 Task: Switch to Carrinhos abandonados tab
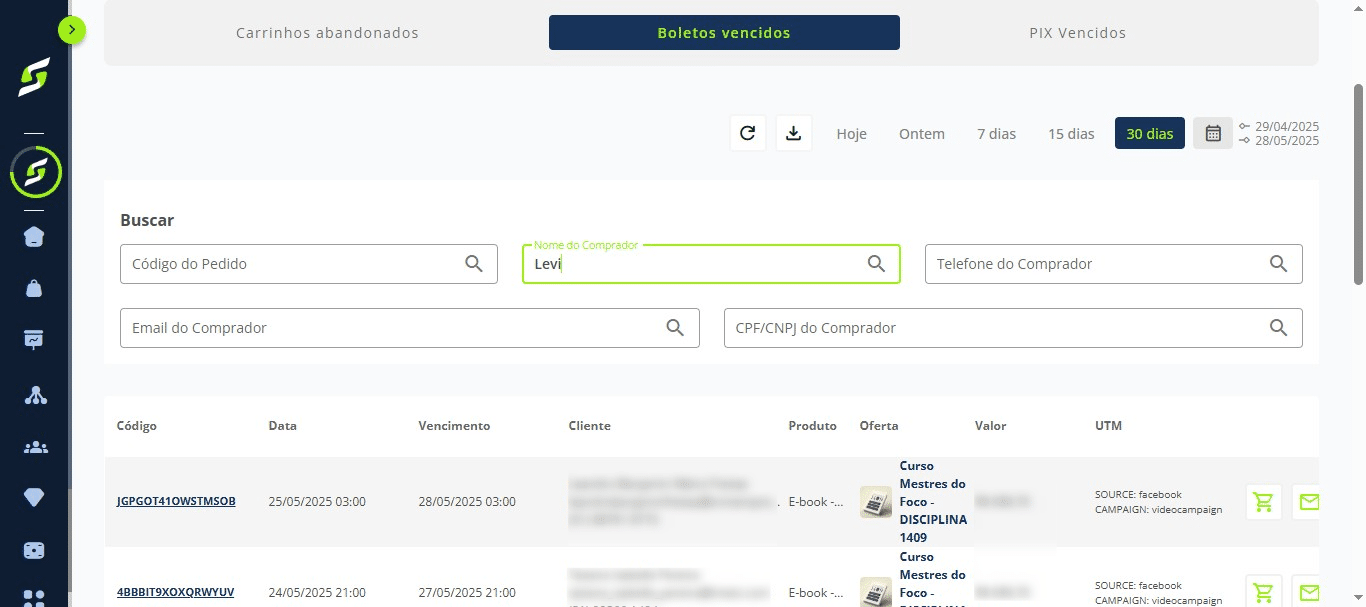click(327, 33)
